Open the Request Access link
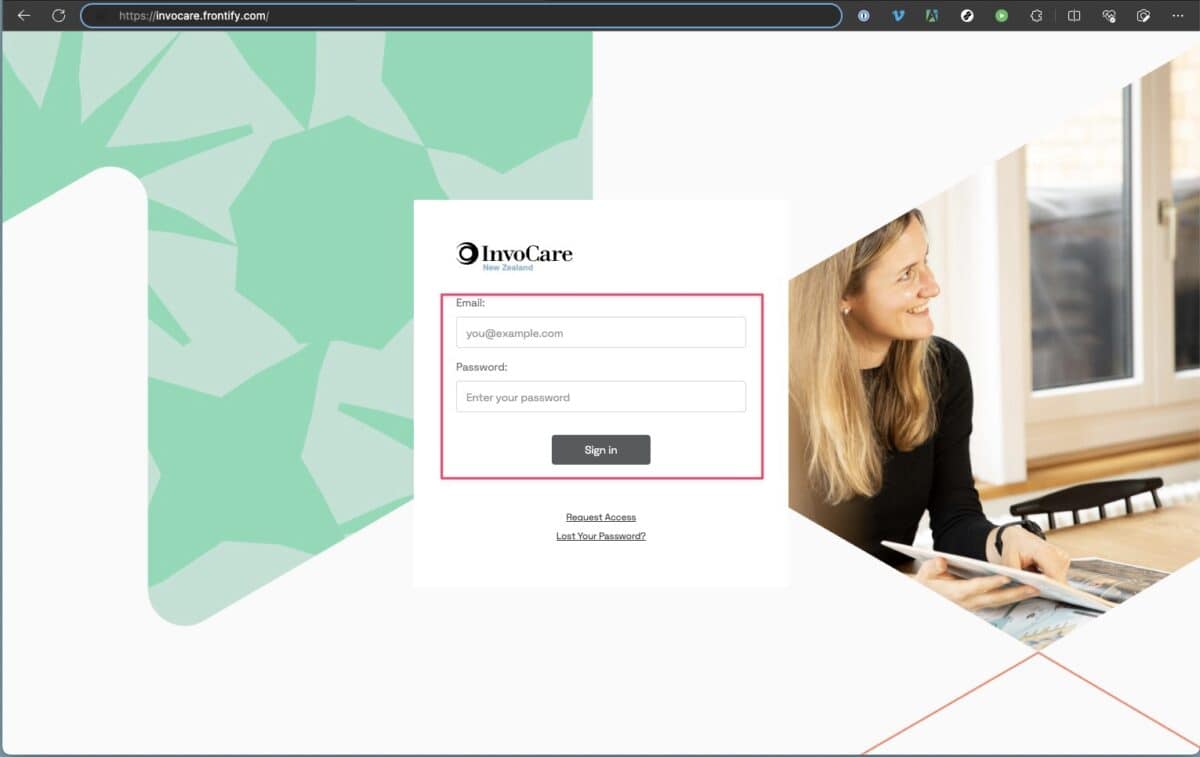The image size is (1200, 757). (x=600, y=517)
